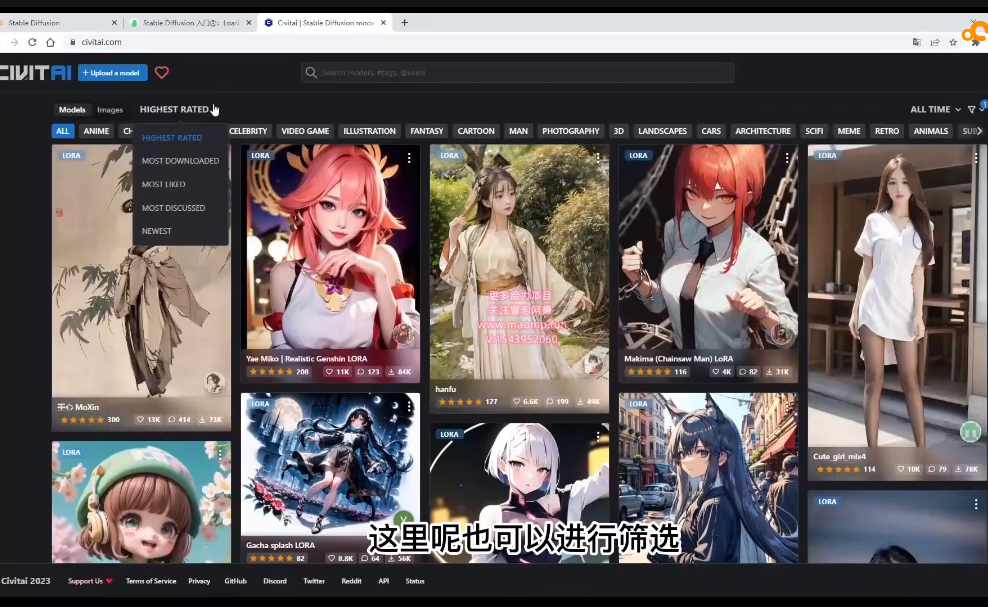Open filter funnel icon

pyautogui.click(x=972, y=110)
